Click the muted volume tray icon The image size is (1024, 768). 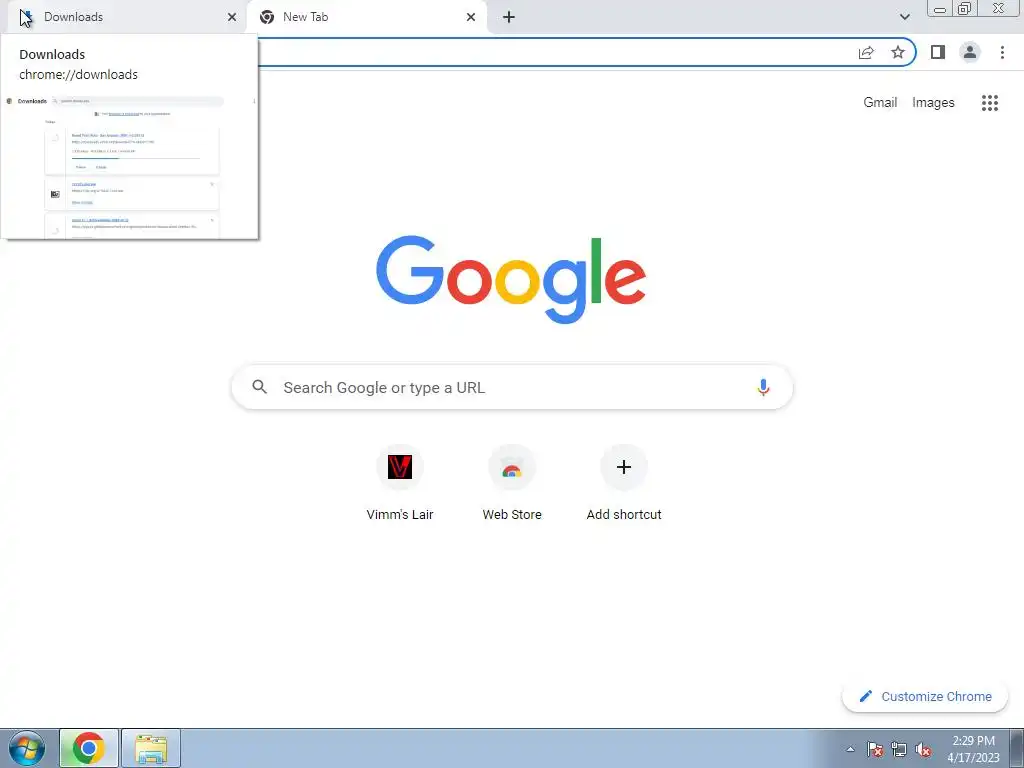[923, 749]
